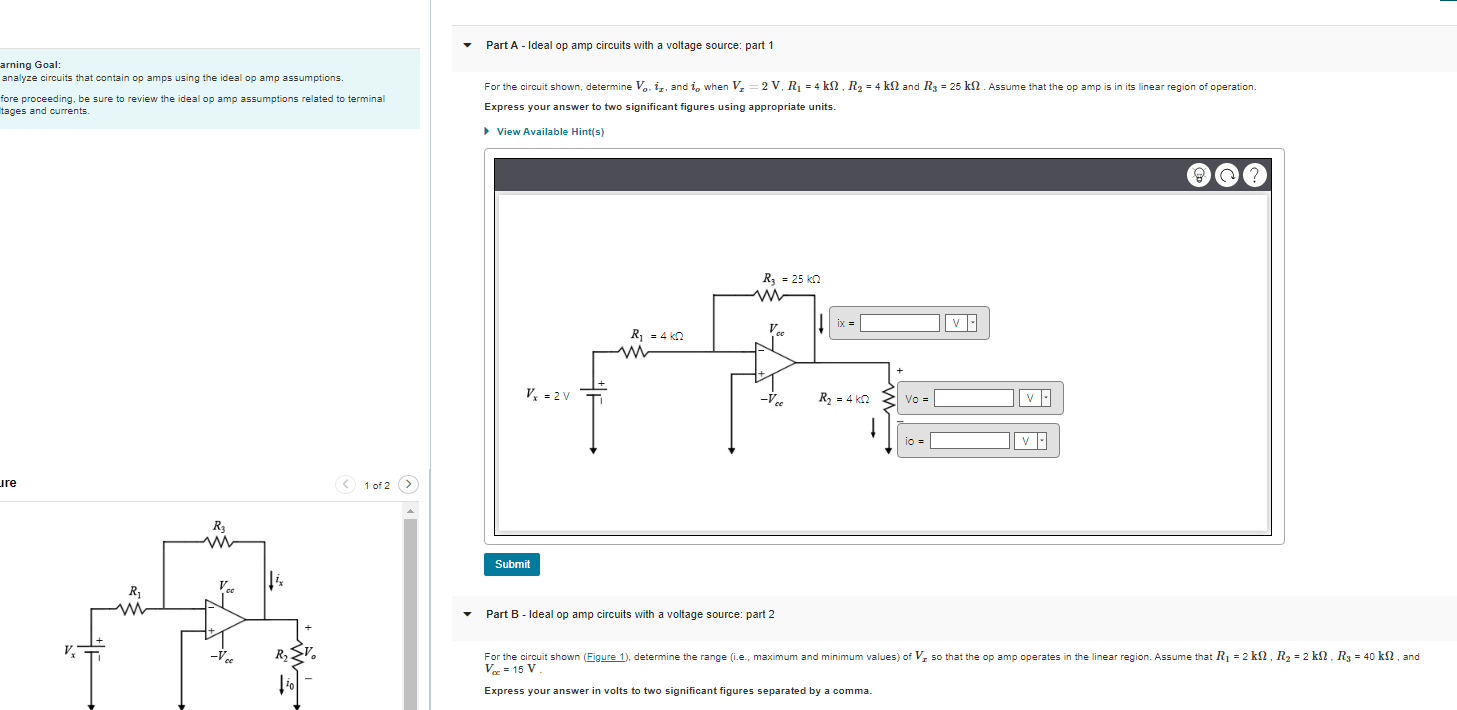The width and height of the screenshot is (1457, 710).
Task: Click the left arrow beside '1 of 2'
Action: click(x=344, y=483)
